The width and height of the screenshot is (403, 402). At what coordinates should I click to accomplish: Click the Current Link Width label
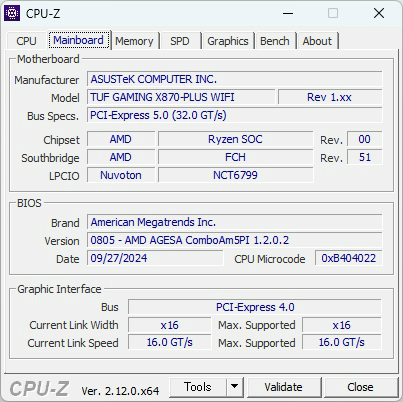(x=74, y=325)
